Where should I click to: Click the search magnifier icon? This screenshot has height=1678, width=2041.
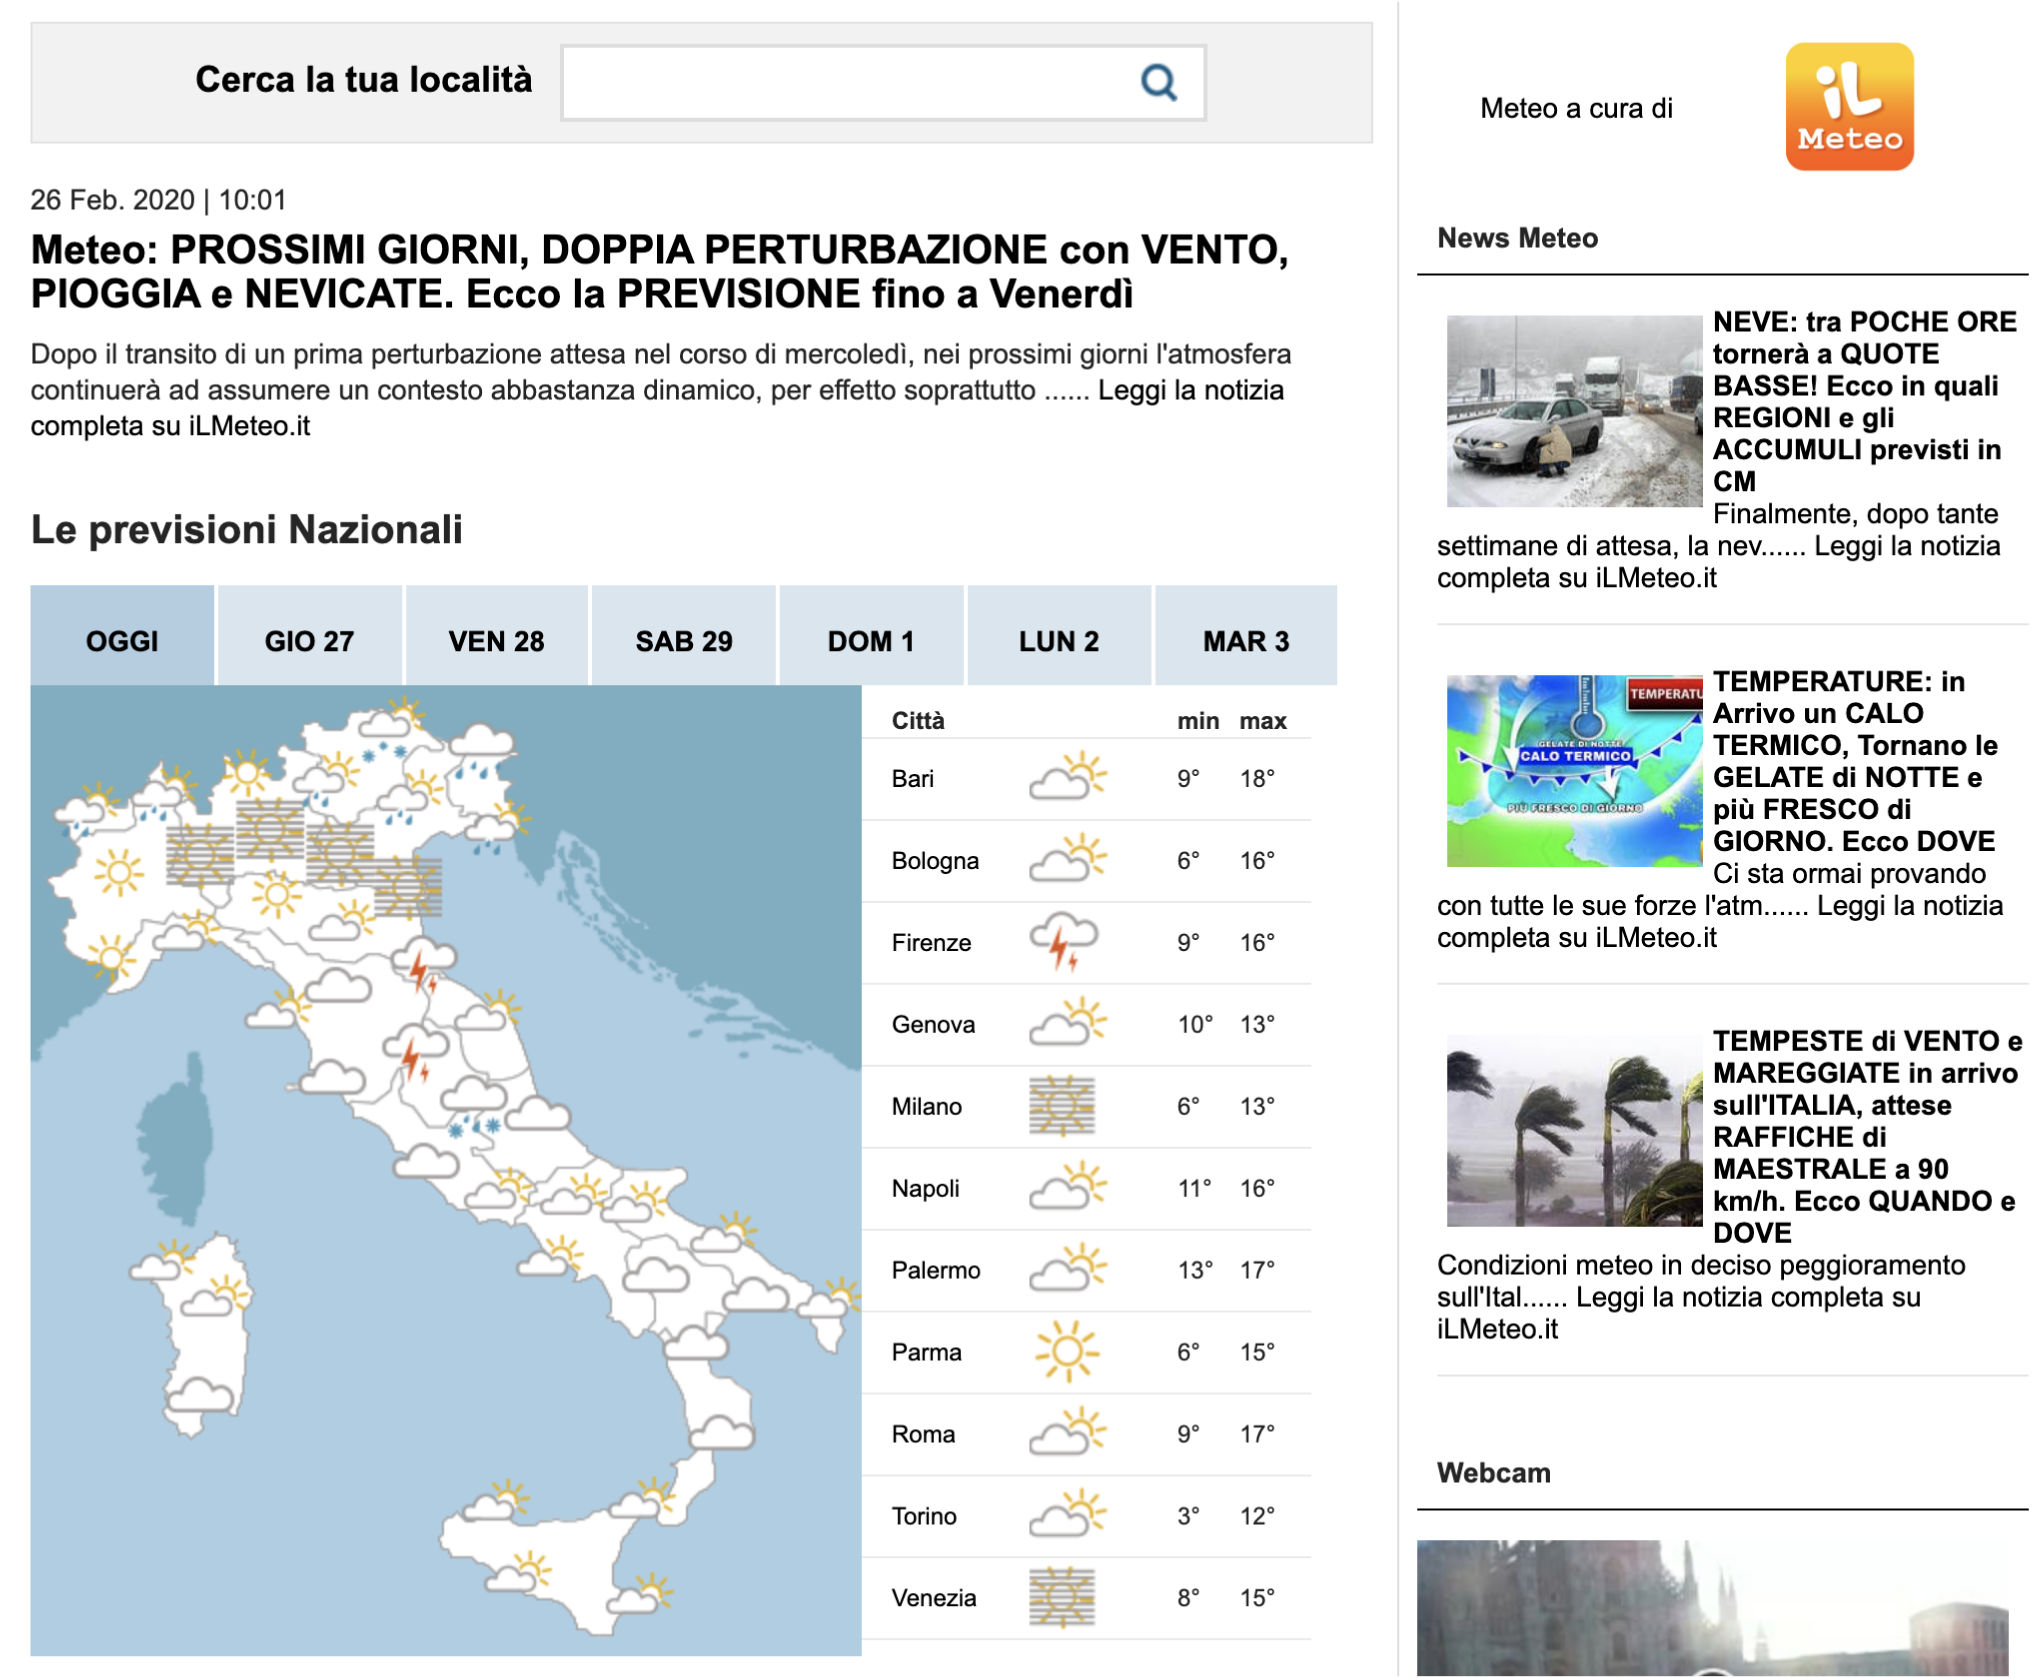[1158, 82]
